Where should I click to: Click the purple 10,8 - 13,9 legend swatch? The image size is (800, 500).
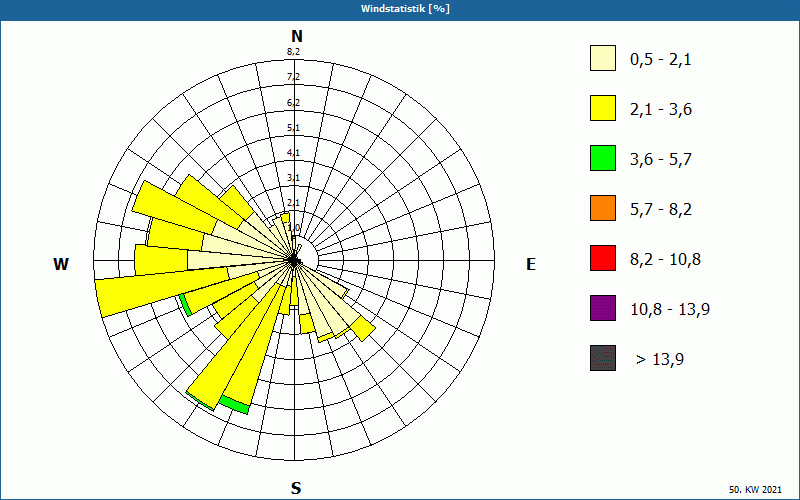pos(603,308)
